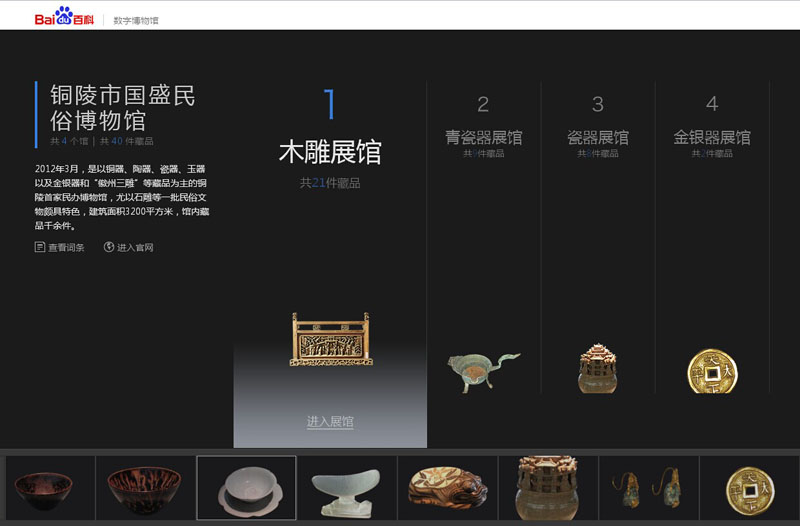This screenshot has height=526, width=800.
Task: Open the celadon pillow thumbnail
Action: pos(346,489)
